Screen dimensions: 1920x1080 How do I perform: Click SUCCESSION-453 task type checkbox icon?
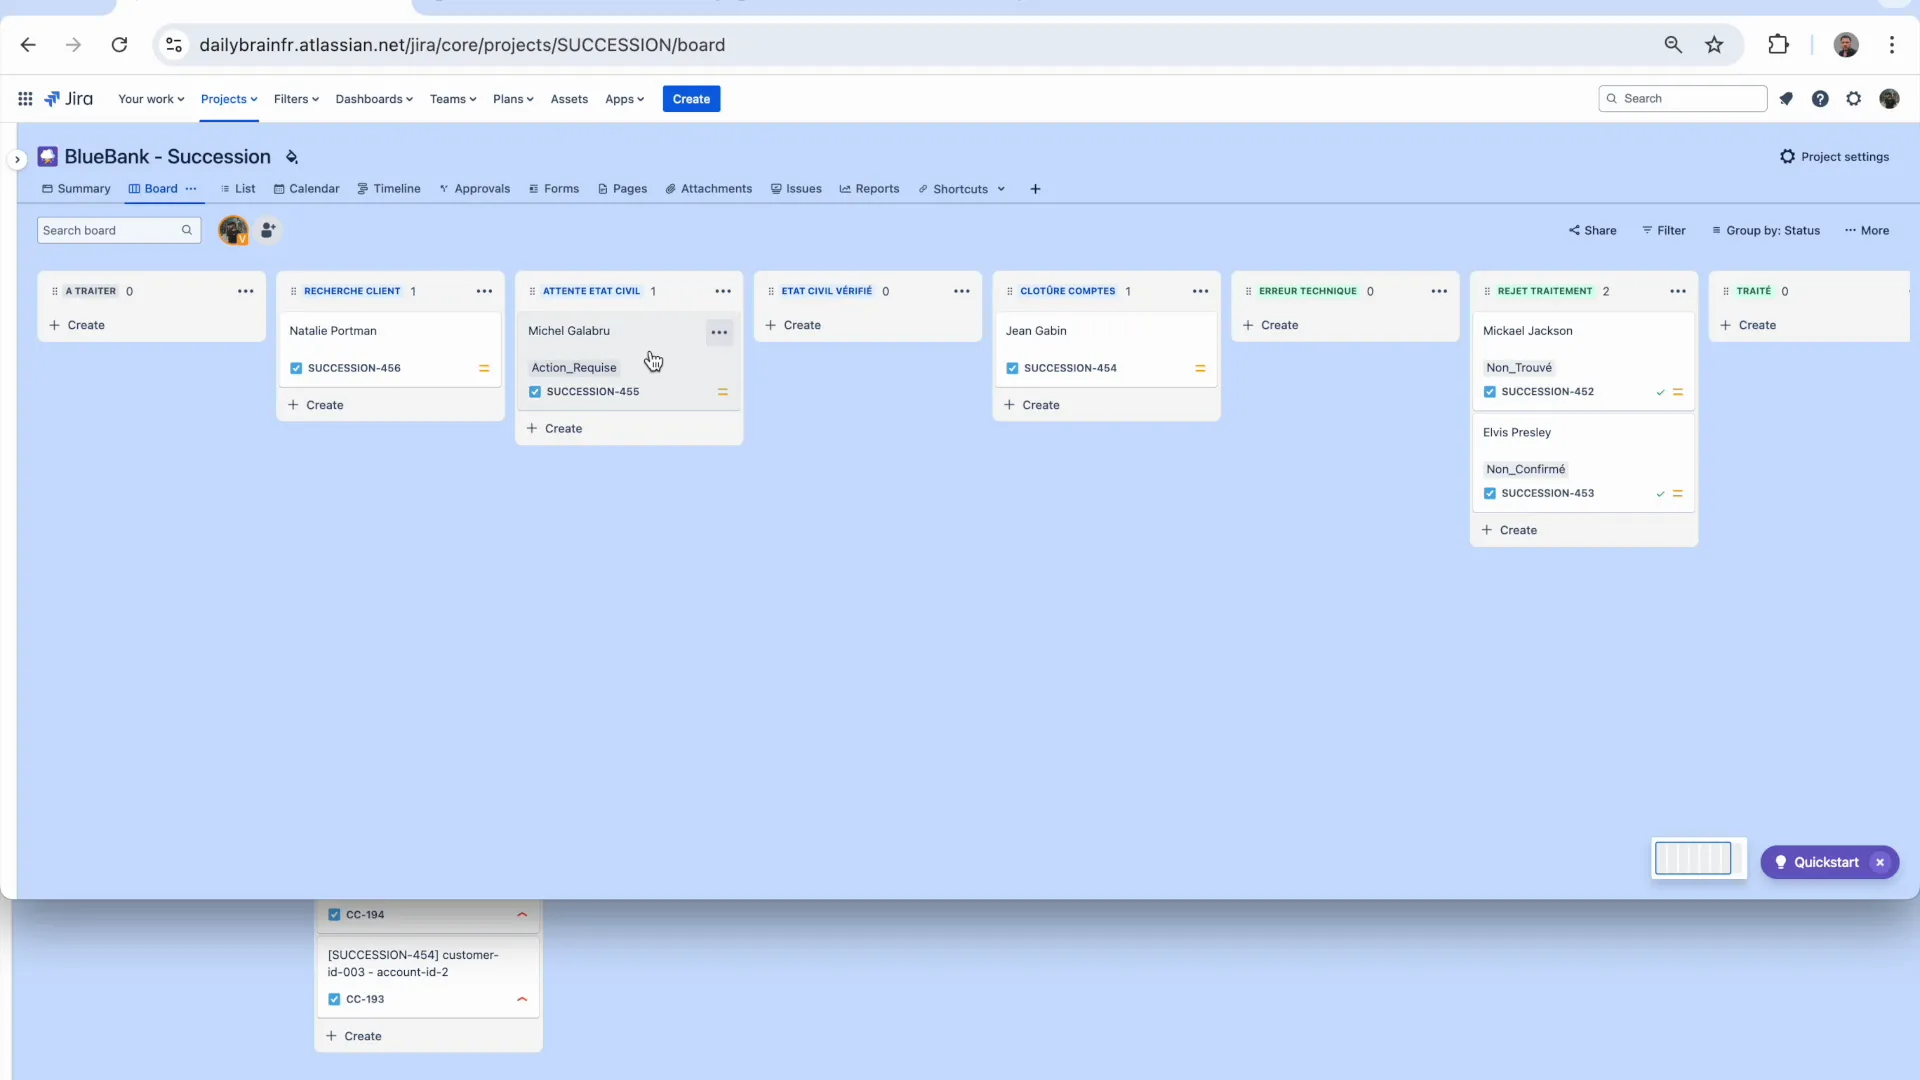pos(1490,494)
